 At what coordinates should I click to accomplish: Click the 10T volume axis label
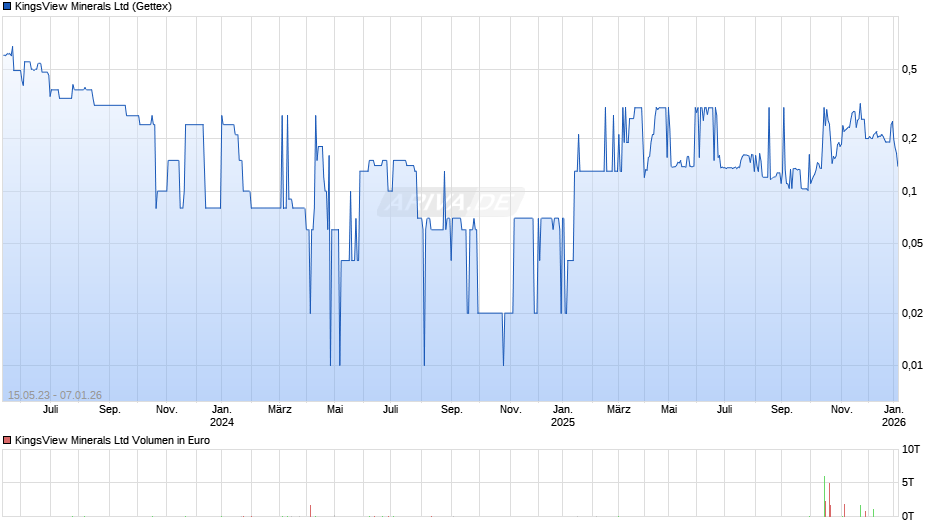pyautogui.click(x=911, y=449)
